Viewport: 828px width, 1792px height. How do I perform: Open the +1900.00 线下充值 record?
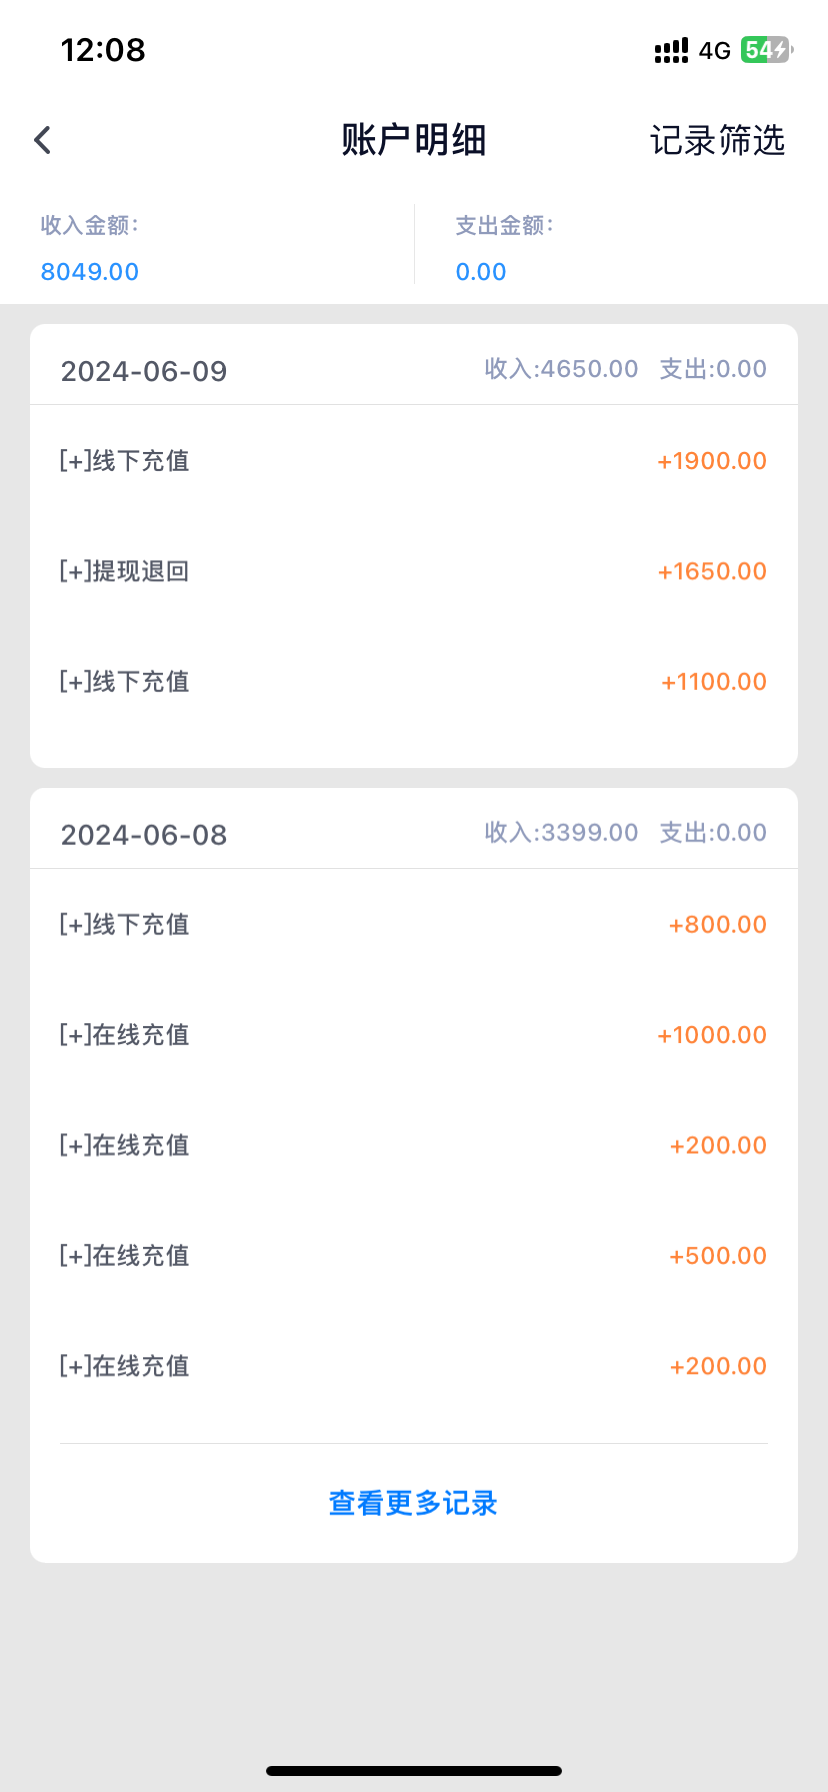point(413,461)
